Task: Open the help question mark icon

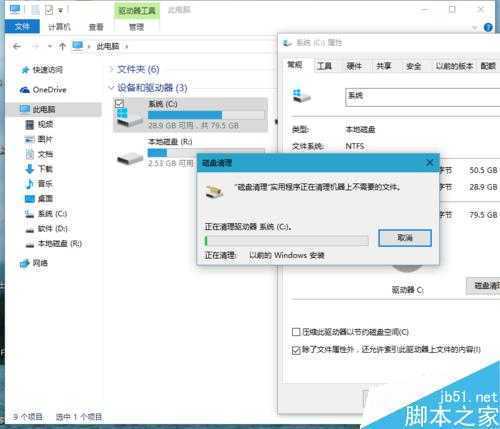Action: click(488, 27)
